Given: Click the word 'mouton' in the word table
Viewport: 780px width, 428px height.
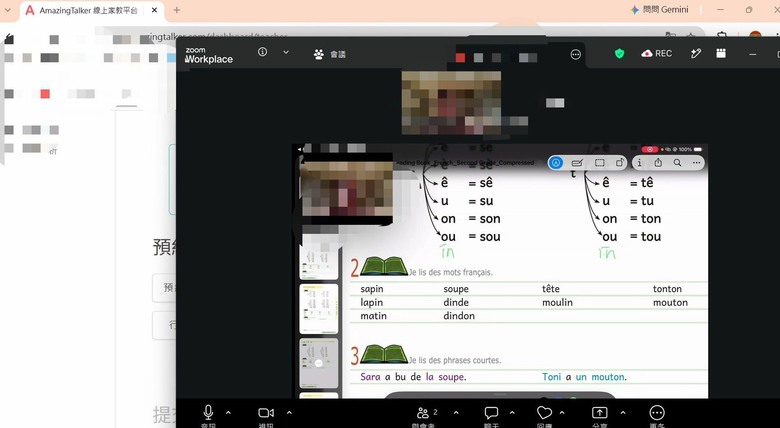Looking at the screenshot, I should point(671,303).
